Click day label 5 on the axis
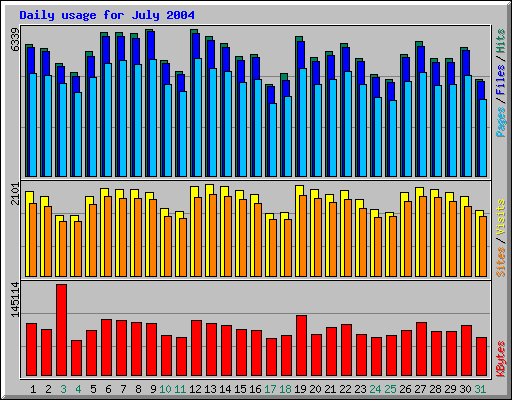The width and height of the screenshot is (512, 400). pyautogui.click(x=93, y=389)
